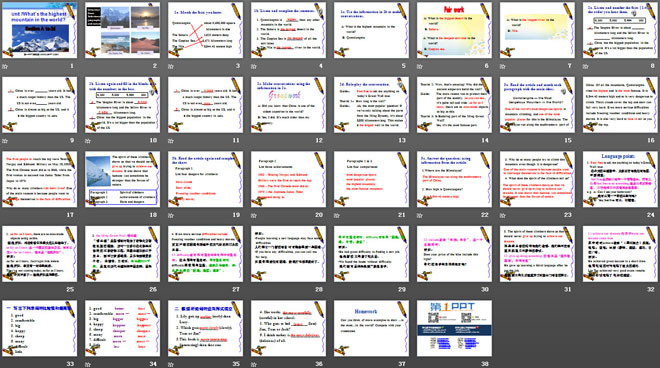The width and height of the screenshot is (660, 368).
Task: Select slide 32 thumbnail
Action: [x=620, y=254]
